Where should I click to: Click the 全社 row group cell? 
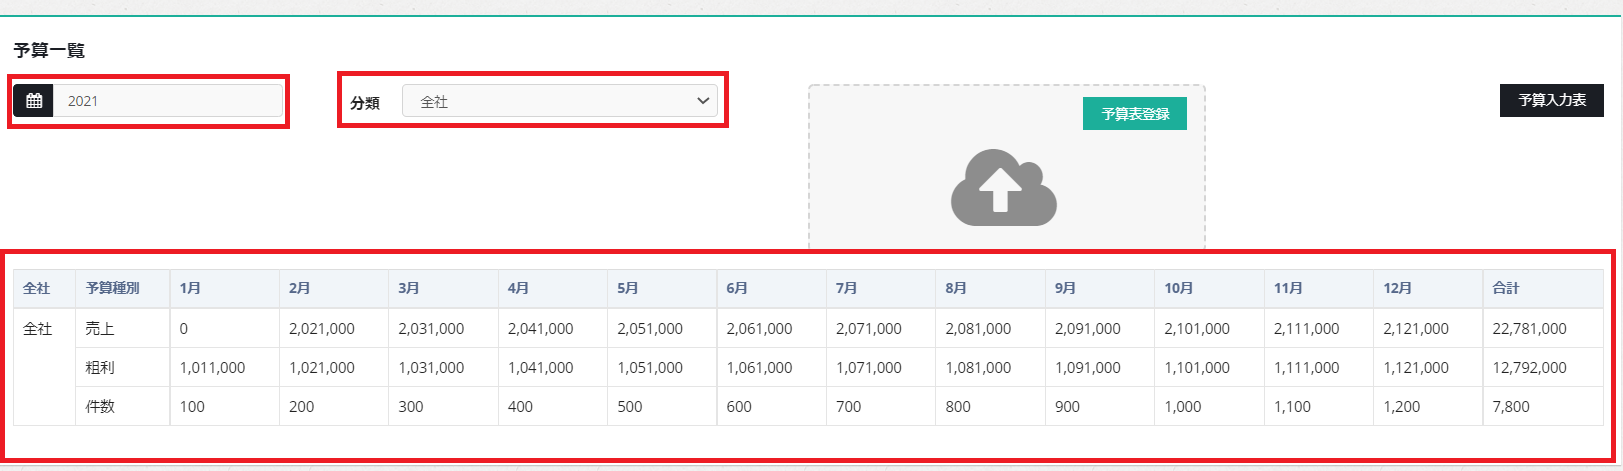click(38, 328)
